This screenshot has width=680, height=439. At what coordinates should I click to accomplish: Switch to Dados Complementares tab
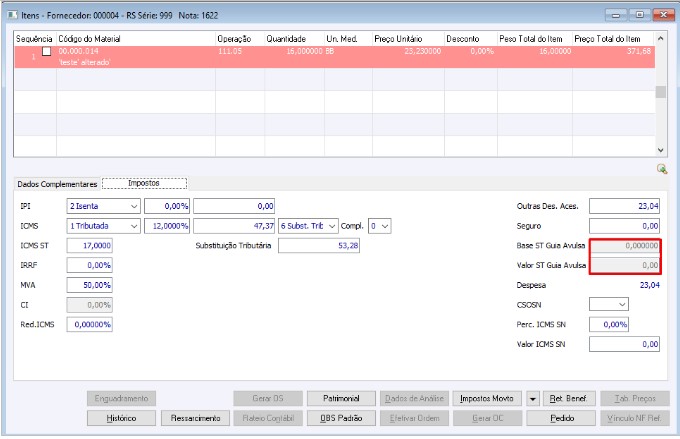tap(57, 184)
